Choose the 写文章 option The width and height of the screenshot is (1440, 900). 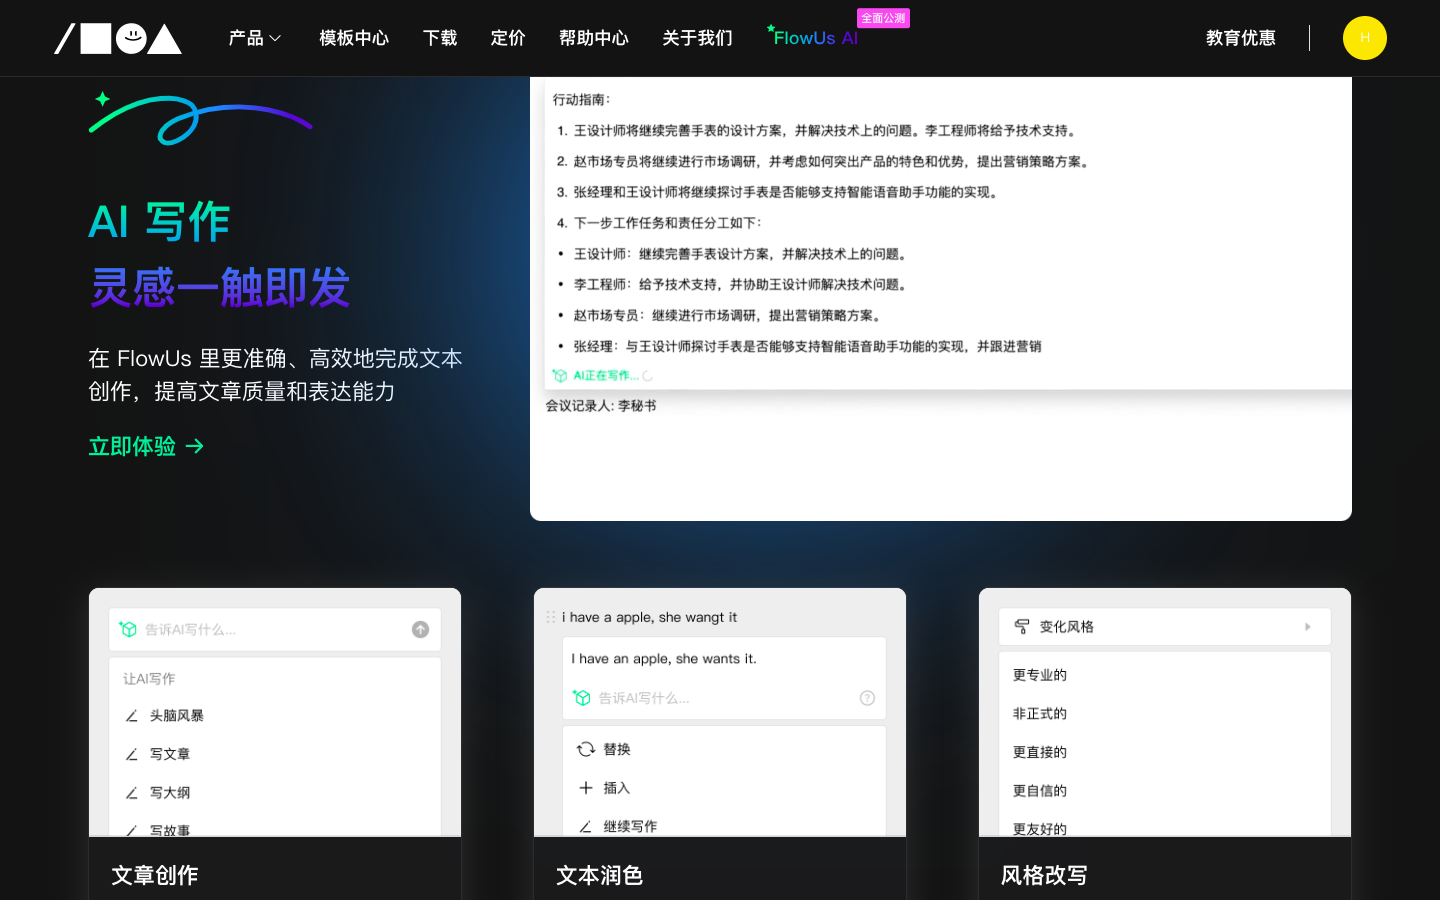coord(170,754)
